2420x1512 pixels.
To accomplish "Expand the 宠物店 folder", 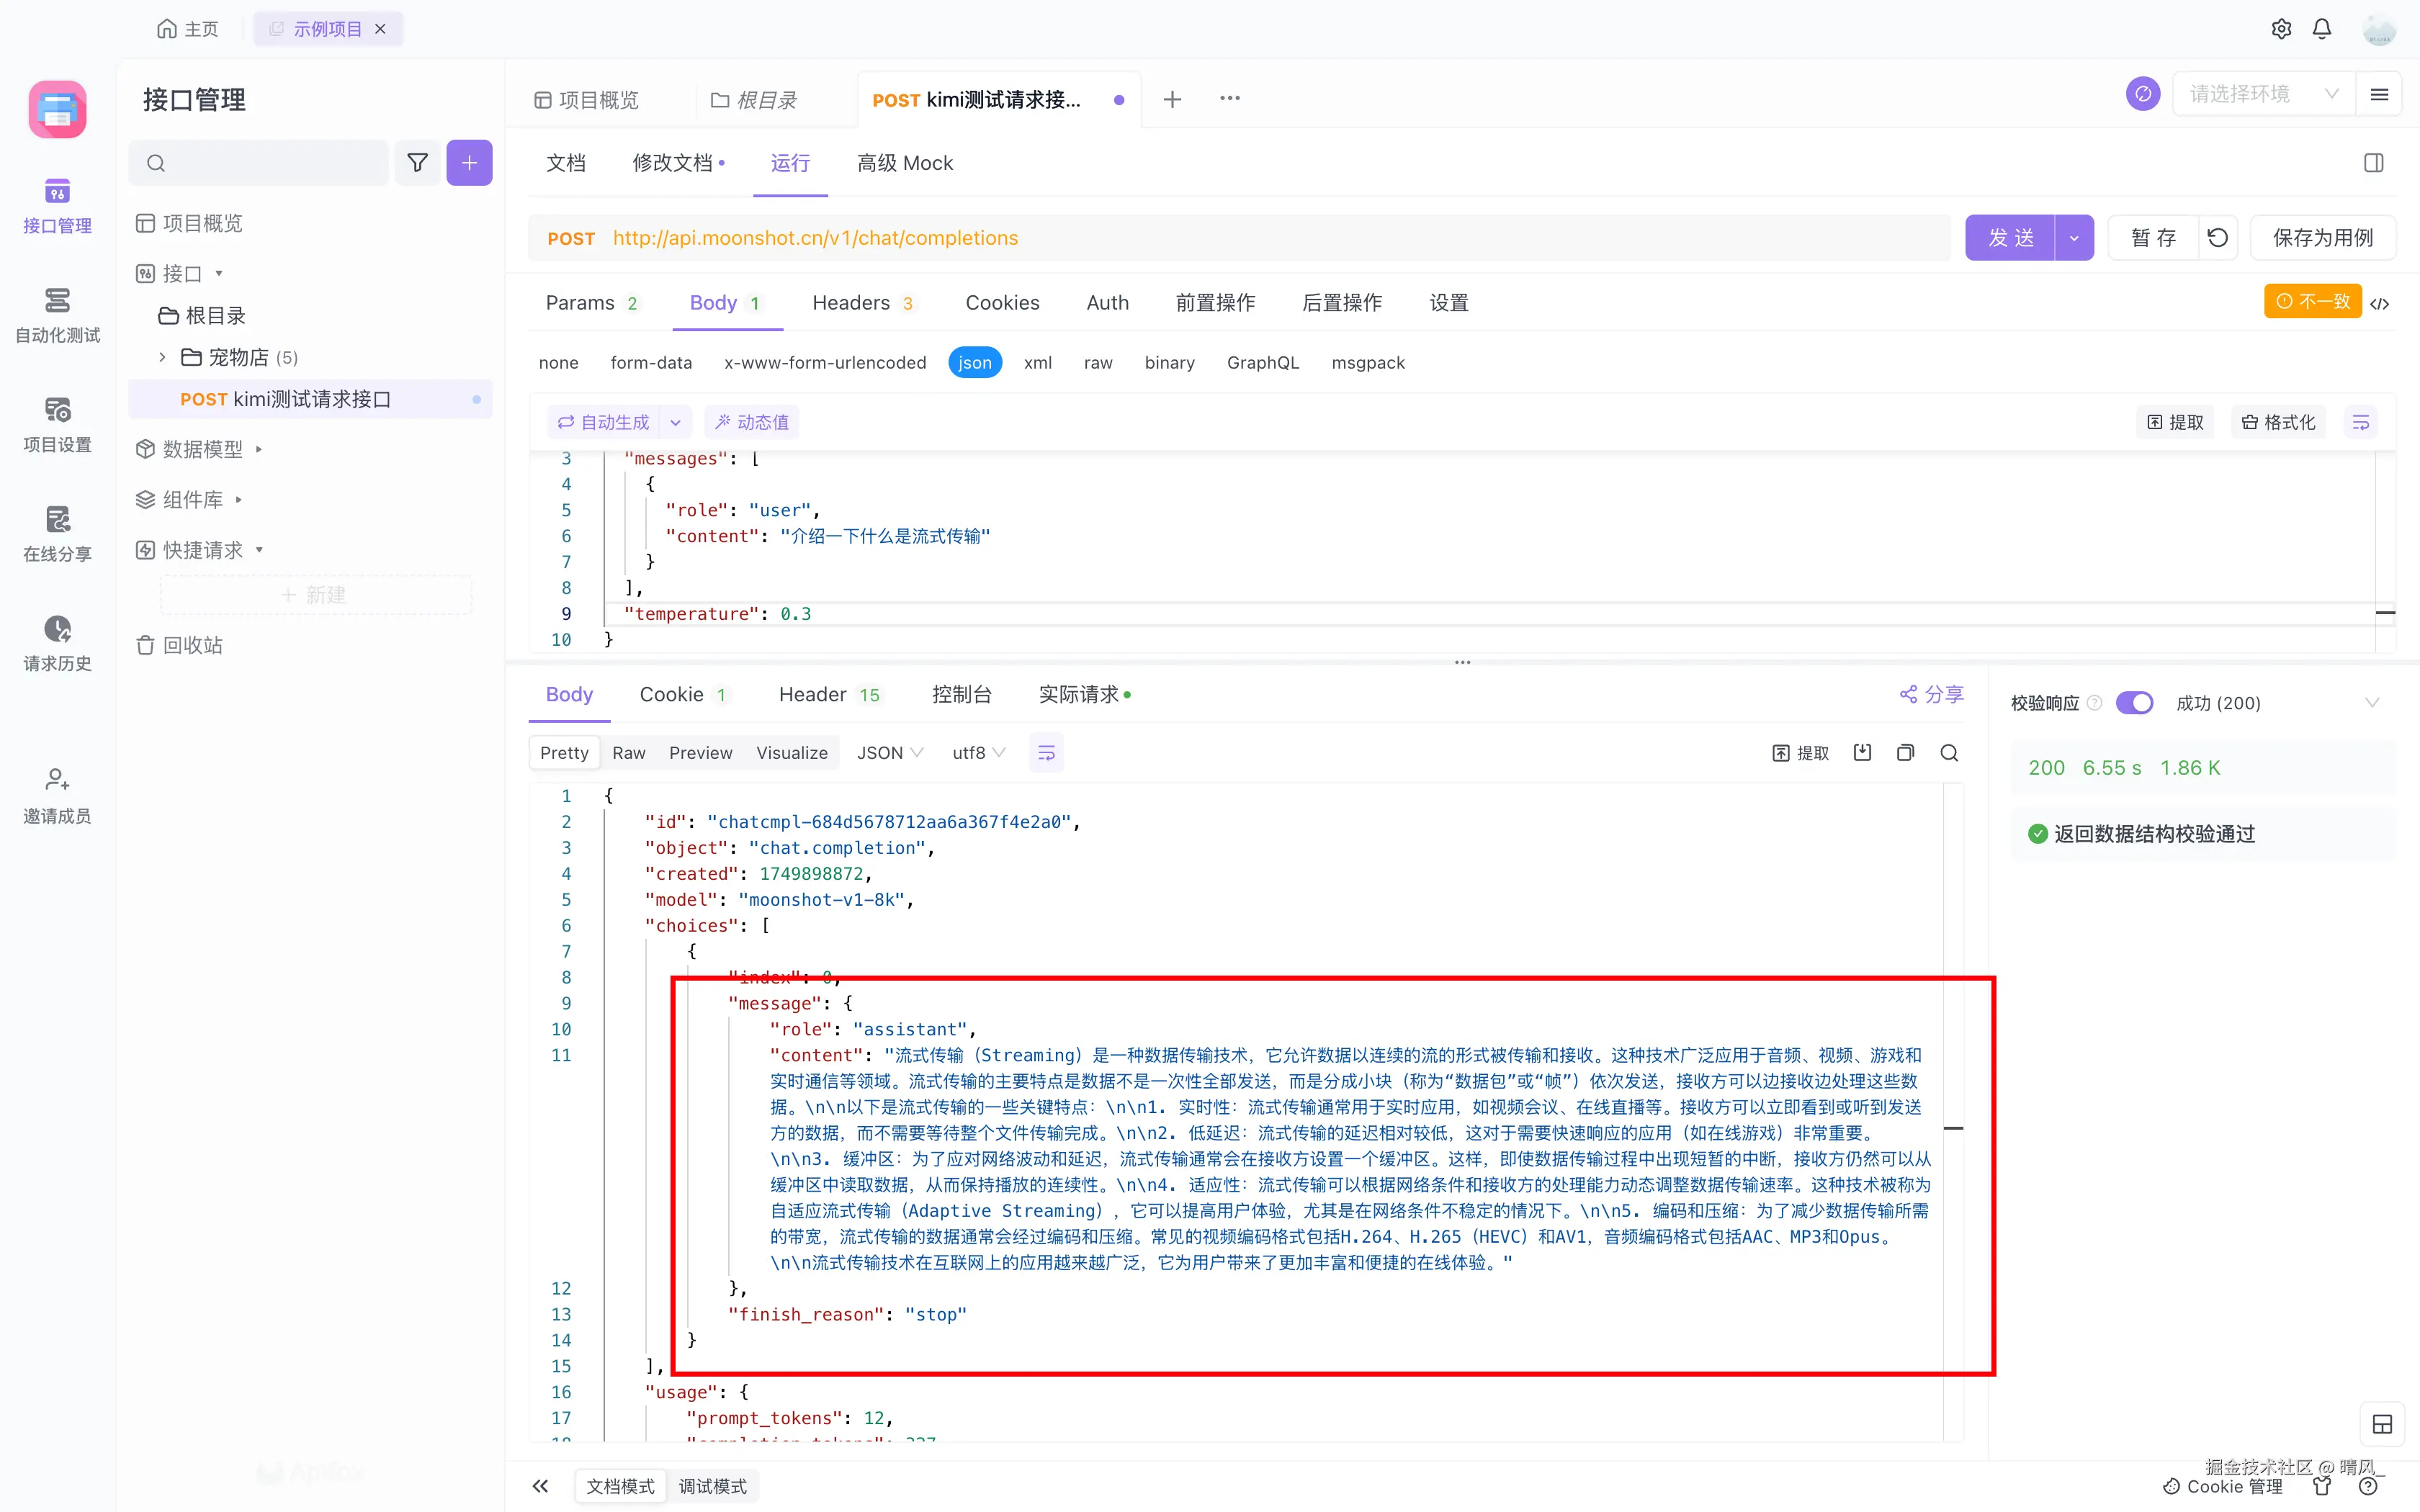I will [x=162, y=357].
